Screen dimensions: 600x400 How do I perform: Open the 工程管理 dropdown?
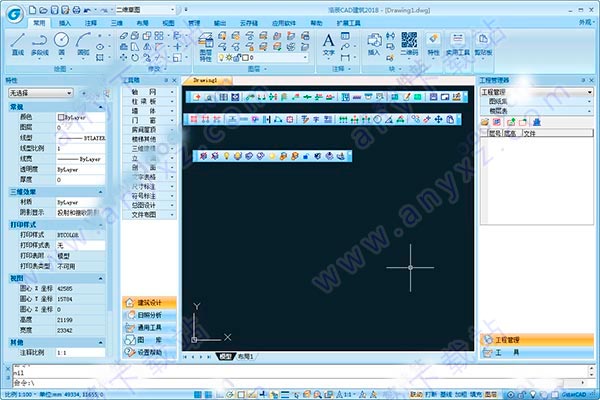point(536,92)
